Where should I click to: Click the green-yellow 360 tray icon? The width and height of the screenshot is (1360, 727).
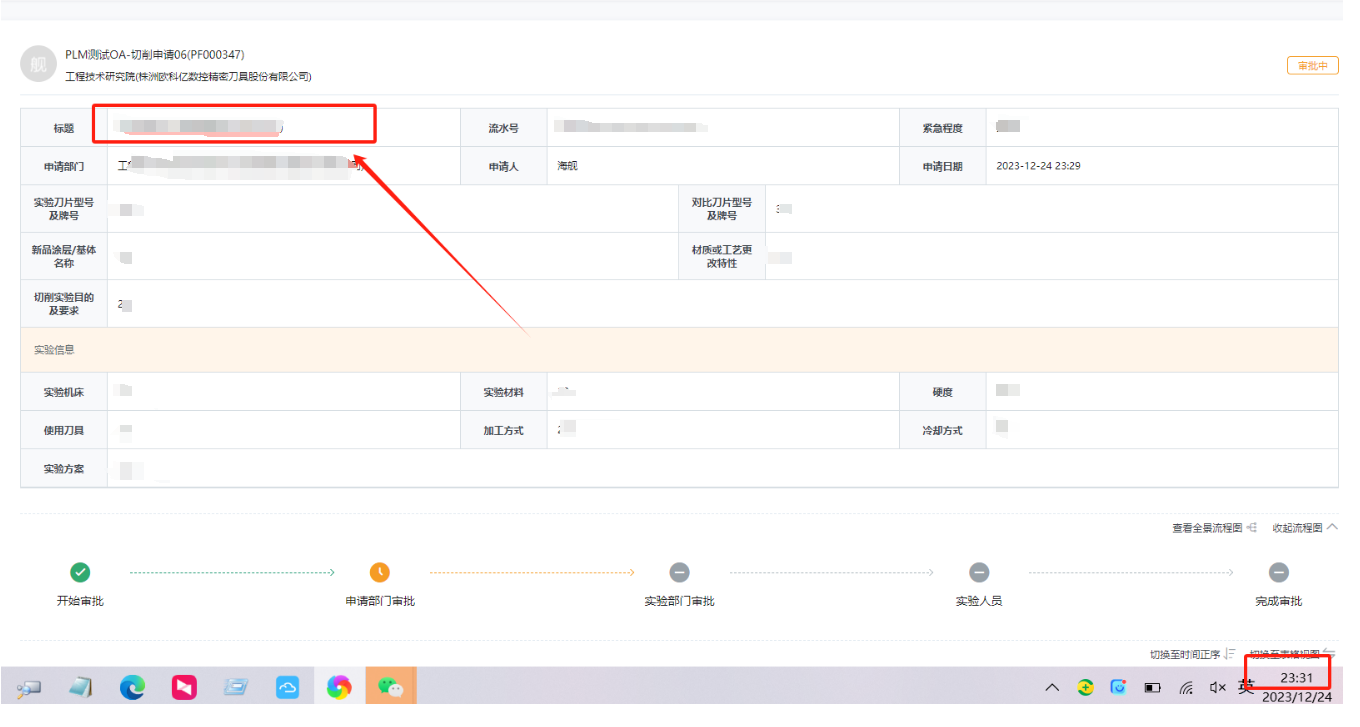1086,687
